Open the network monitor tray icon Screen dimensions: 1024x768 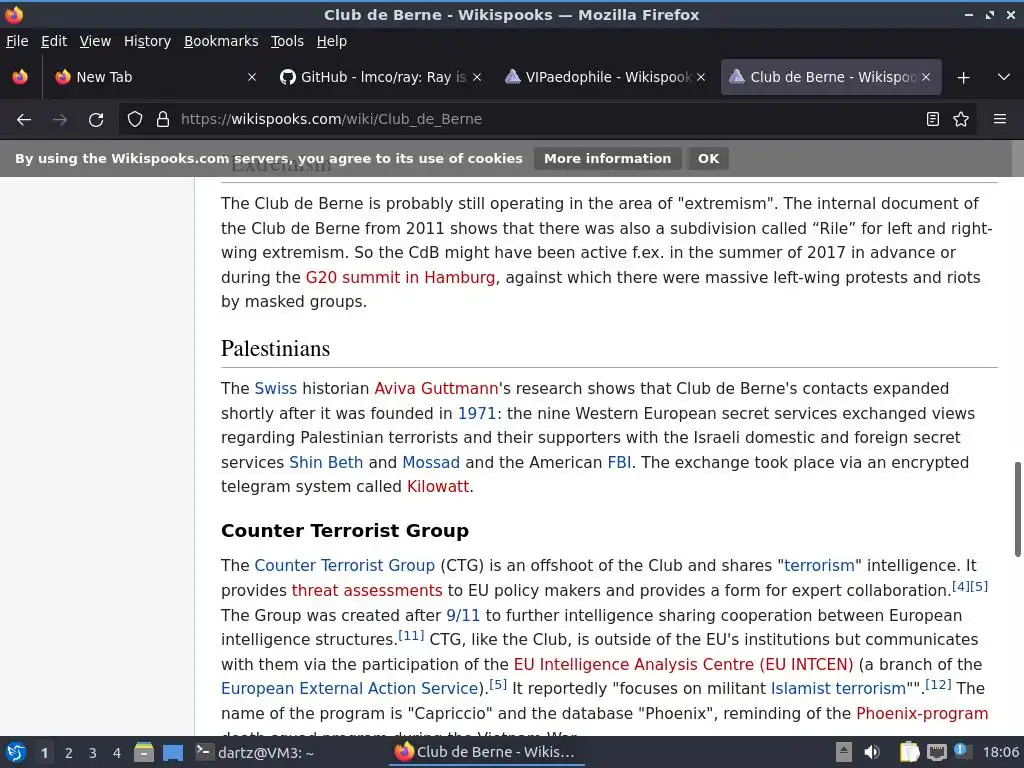[936, 753]
